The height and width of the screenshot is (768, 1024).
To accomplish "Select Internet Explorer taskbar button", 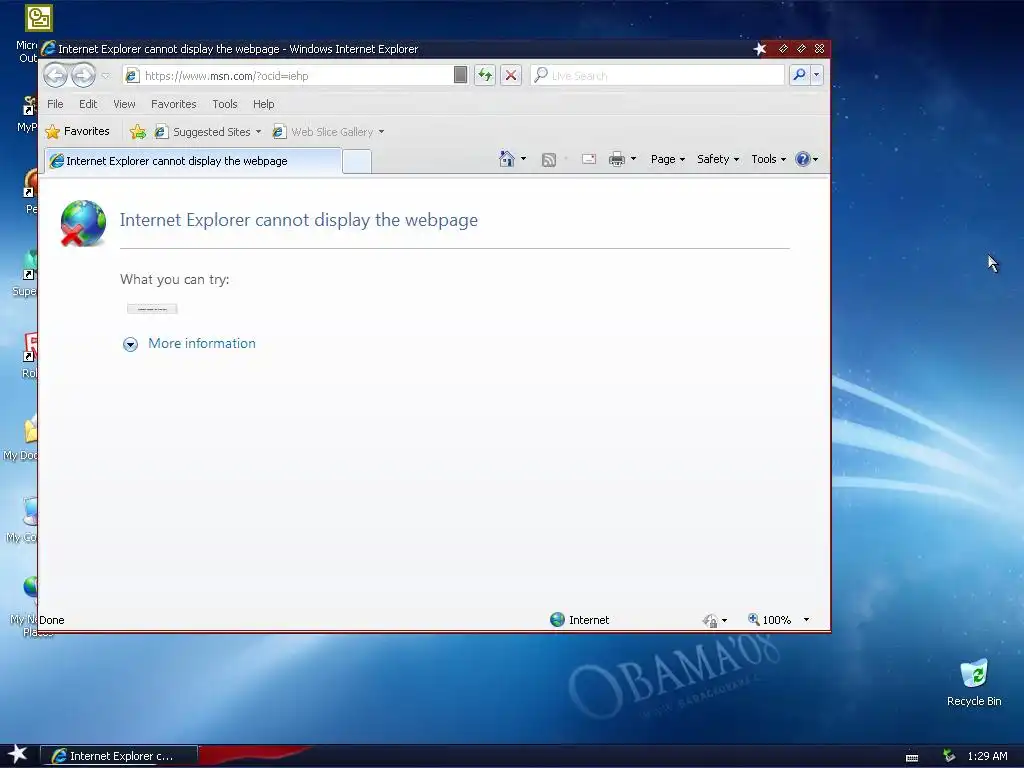I will (x=119, y=756).
